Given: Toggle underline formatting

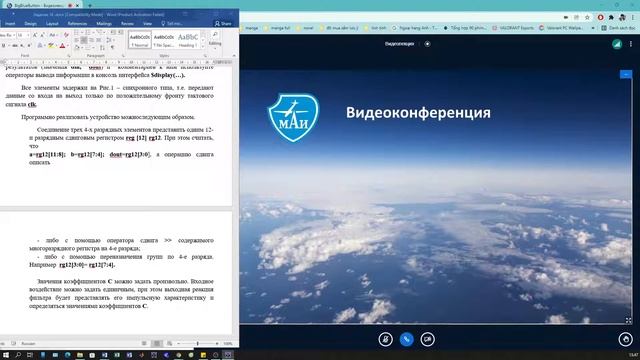Looking at the screenshot, I should 4,45.
